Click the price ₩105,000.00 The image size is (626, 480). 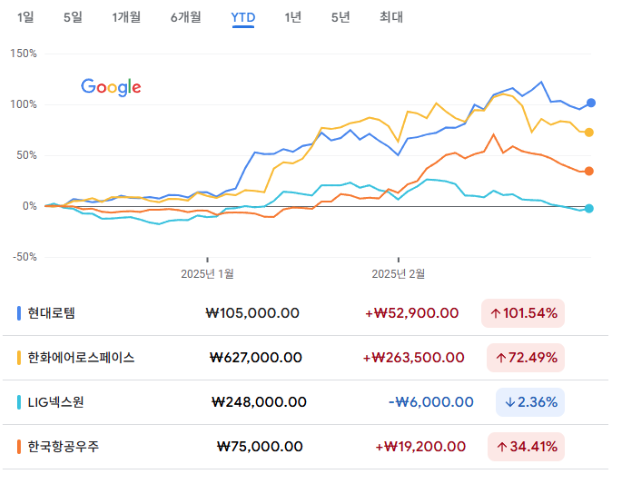[x=252, y=313]
